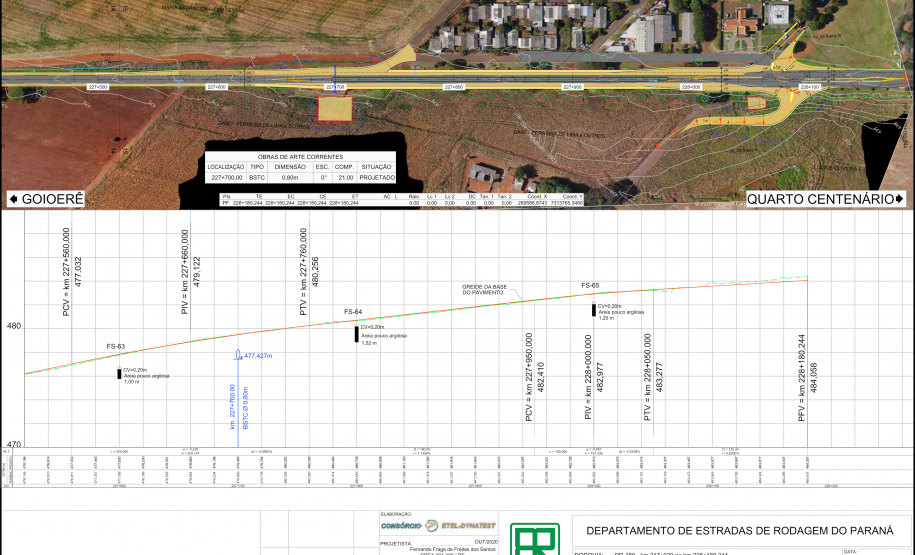915x555 pixels.
Task: Click the PFV = km 228+180,244 label
Action: click(802, 378)
